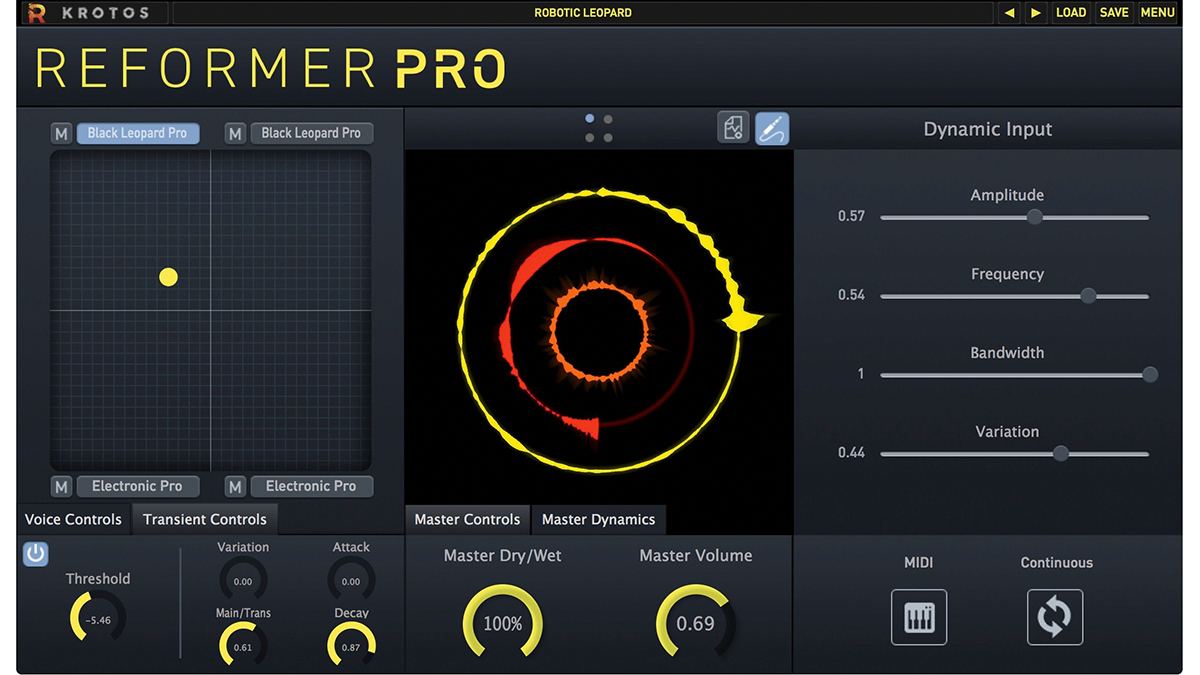Click the yellow dot on the XY pad

click(x=168, y=277)
